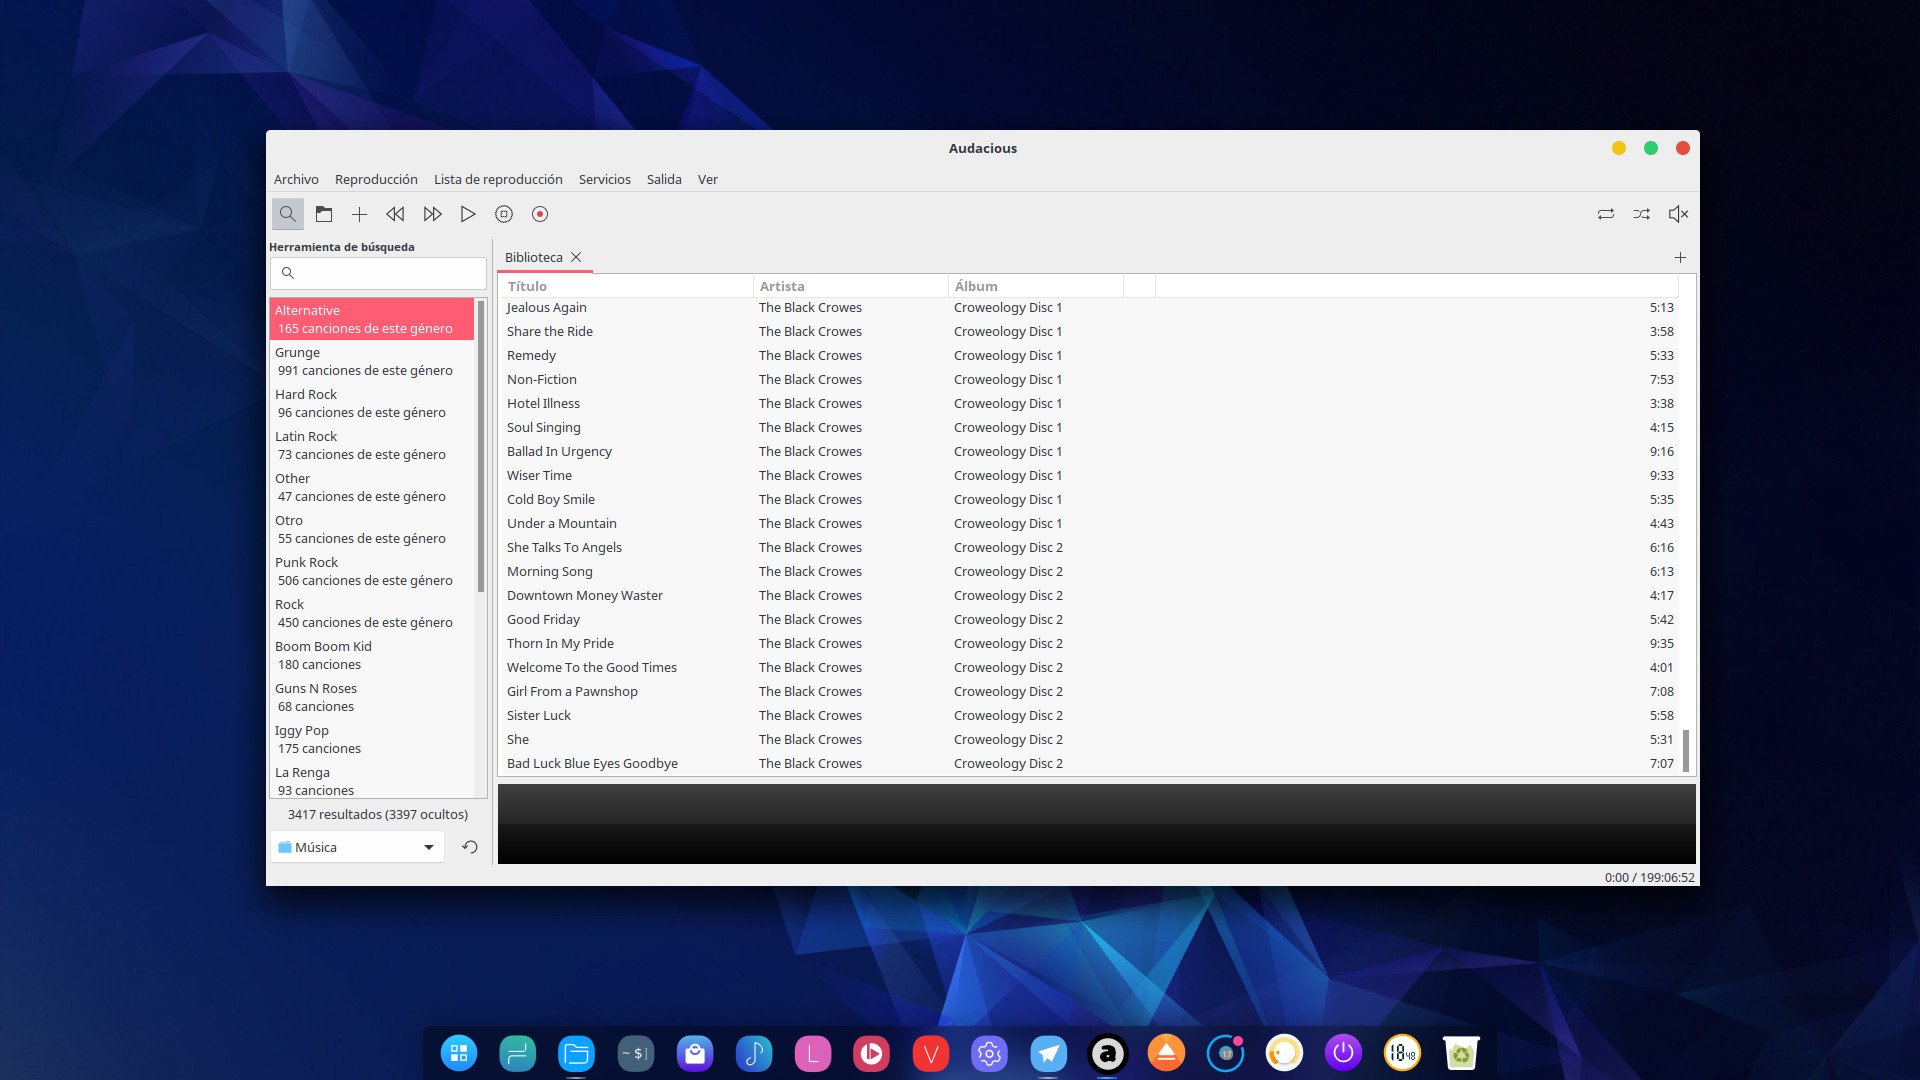
Task: Select the Alternative genre result
Action: 372,319
